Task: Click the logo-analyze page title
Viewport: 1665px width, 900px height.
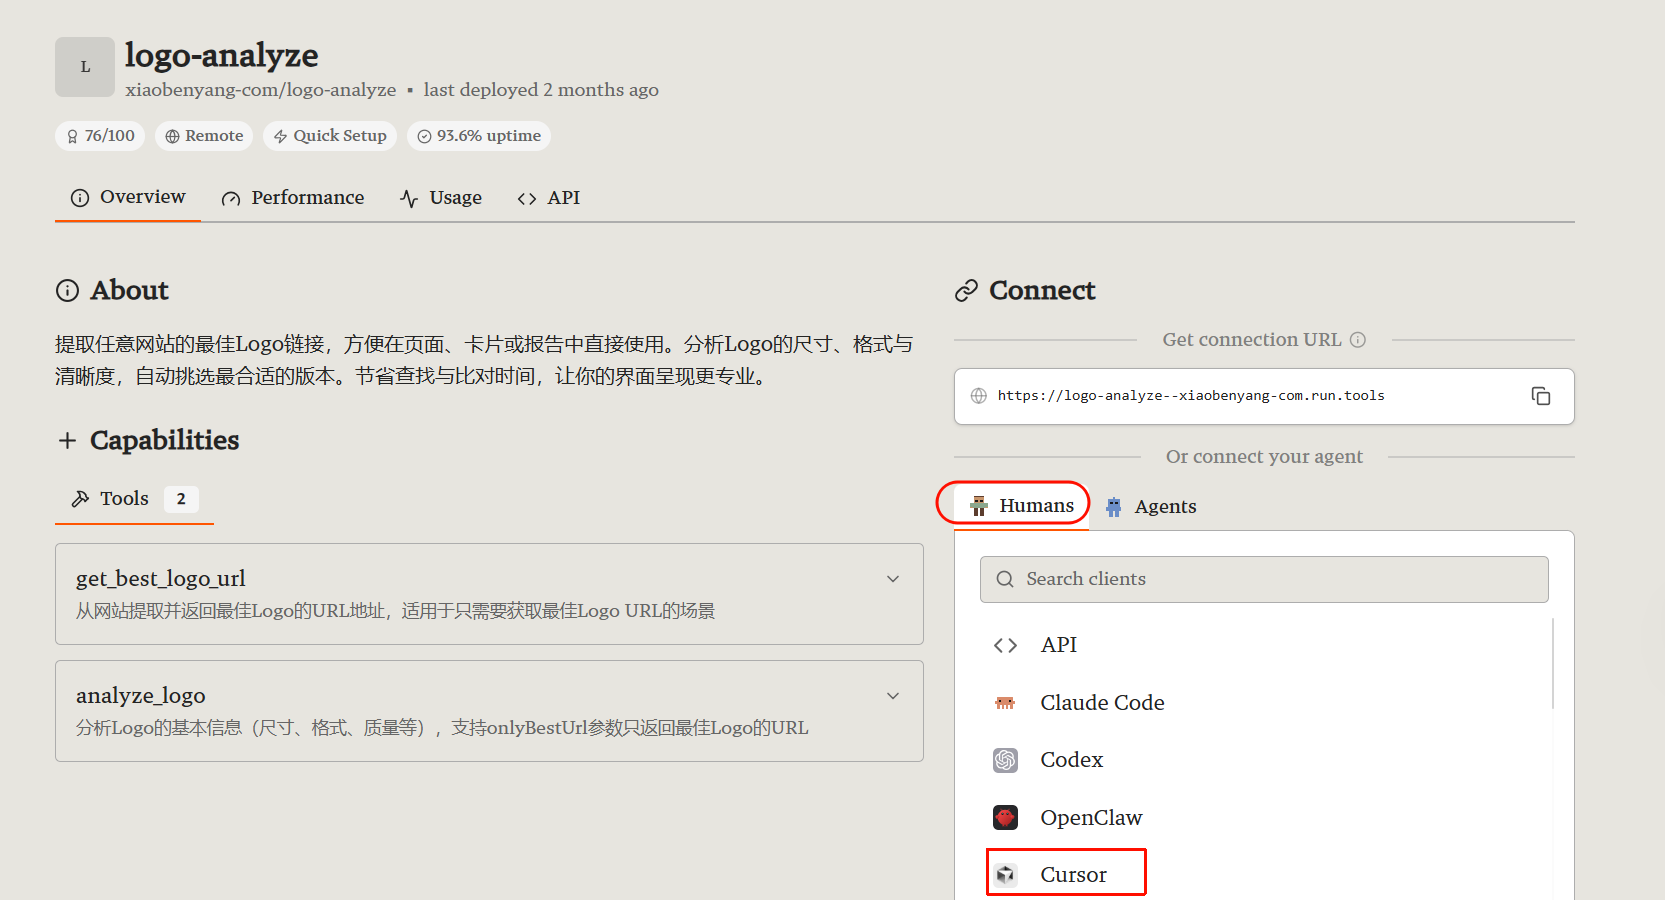Action: point(222,56)
